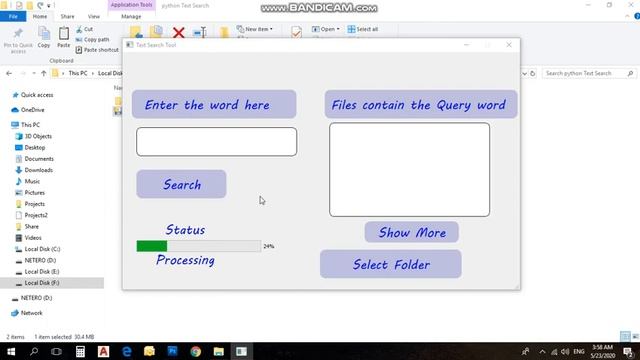The width and height of the screenshot is (640, 360).
Task: Refresh the Explorer address bar
Action: pyautogui.click(x=533, y=73)
